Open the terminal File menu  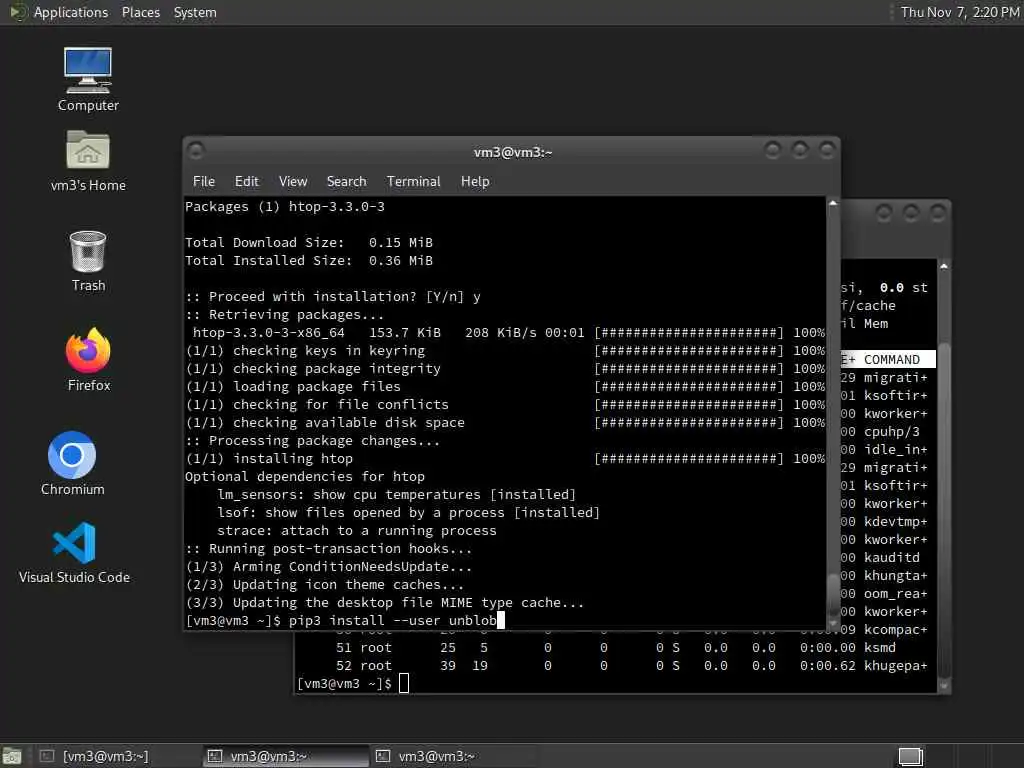coord(204,181)
